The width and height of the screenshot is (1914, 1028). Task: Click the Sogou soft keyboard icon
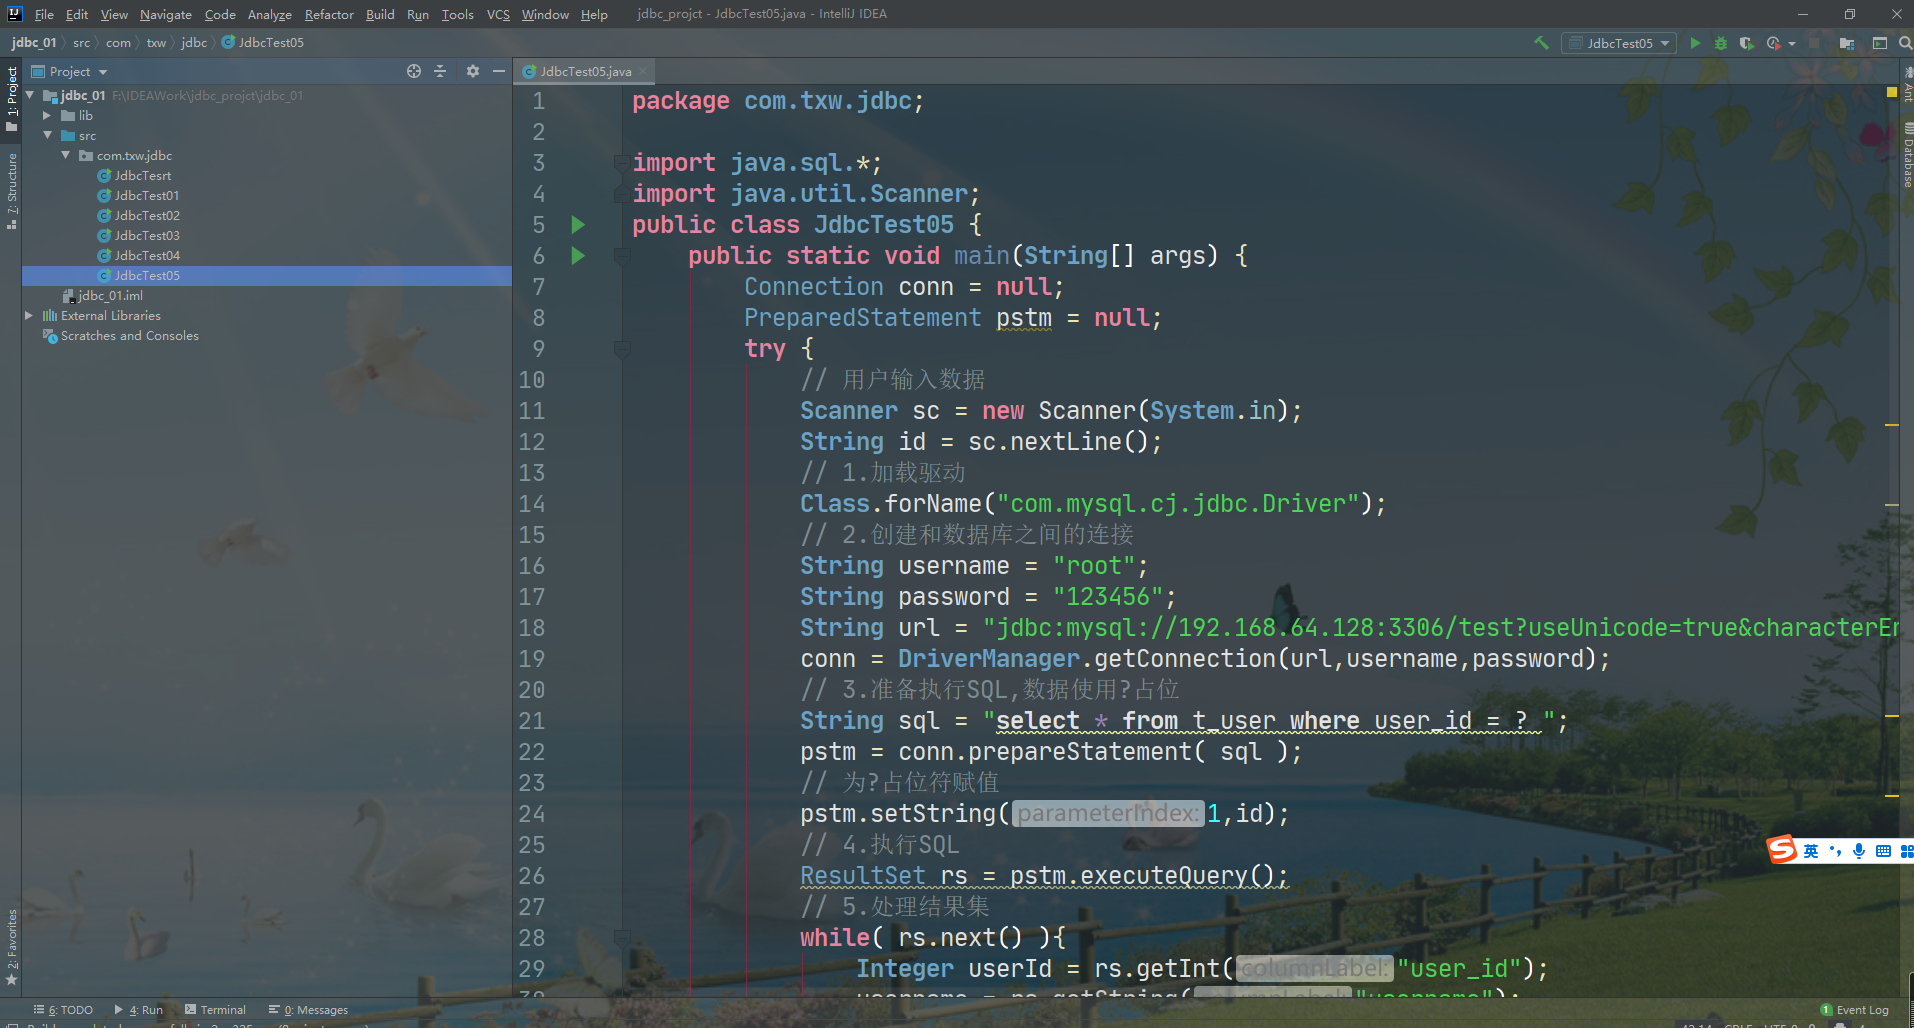1883,851
